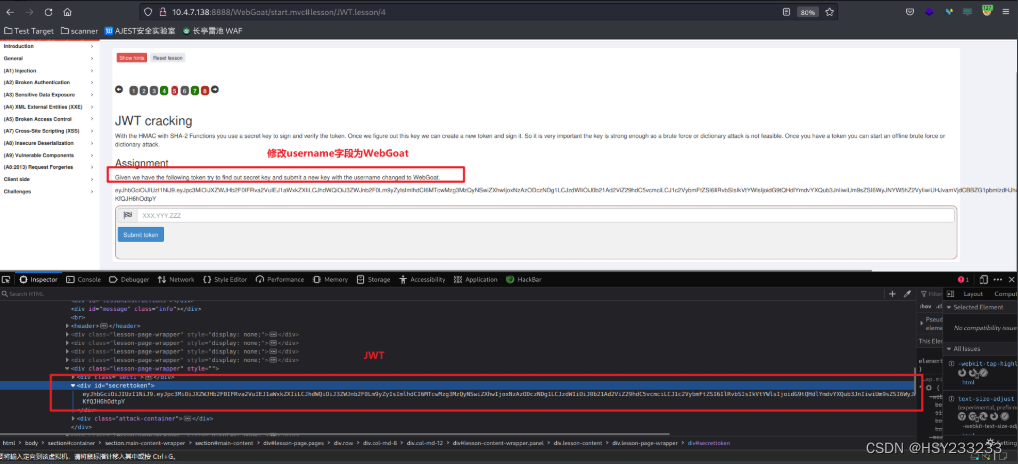
Task: Switch to Console tab
Action: (x=84, y=280)
